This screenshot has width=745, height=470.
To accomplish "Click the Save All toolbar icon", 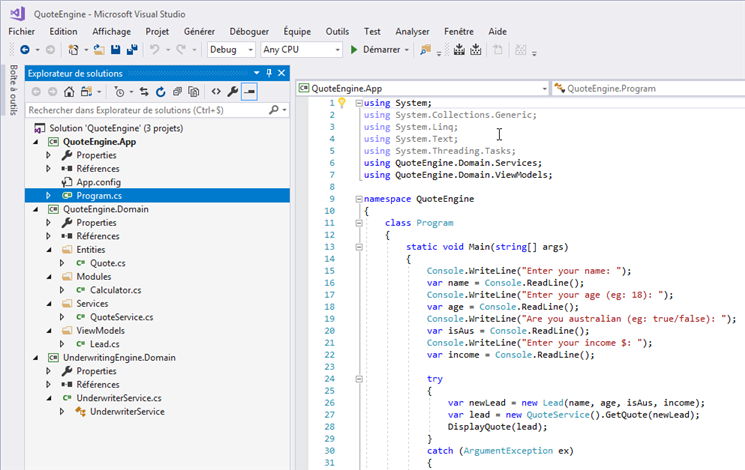I will coord(131,49).
